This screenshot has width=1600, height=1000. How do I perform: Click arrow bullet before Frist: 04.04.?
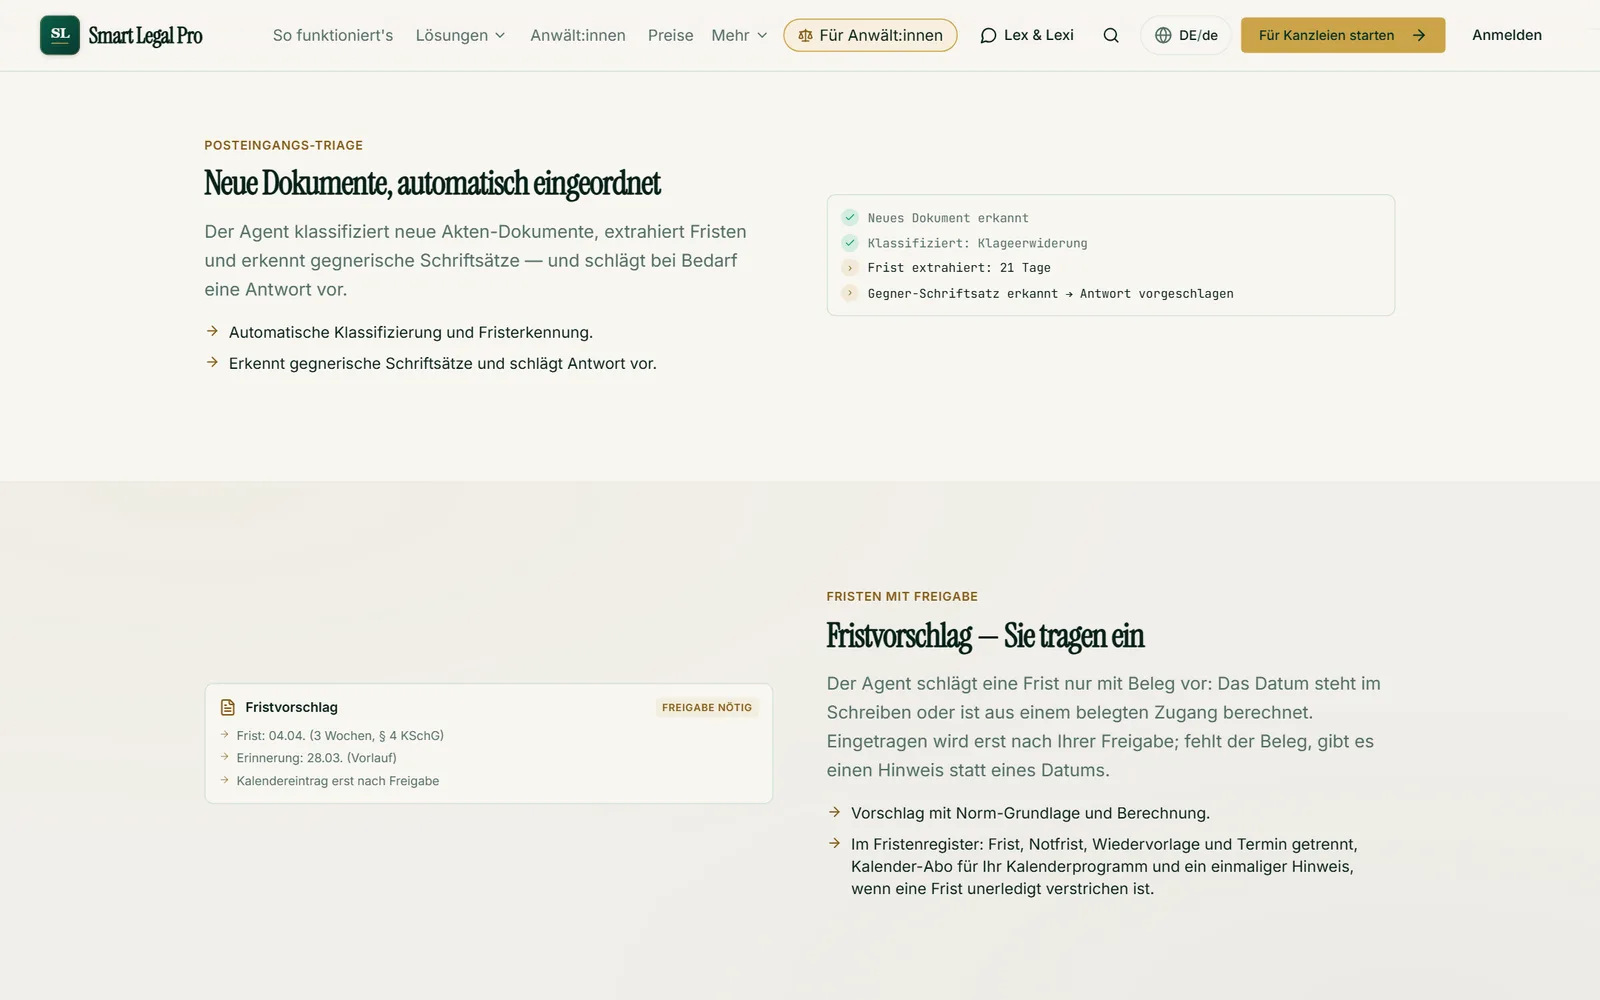click(225, 734)
